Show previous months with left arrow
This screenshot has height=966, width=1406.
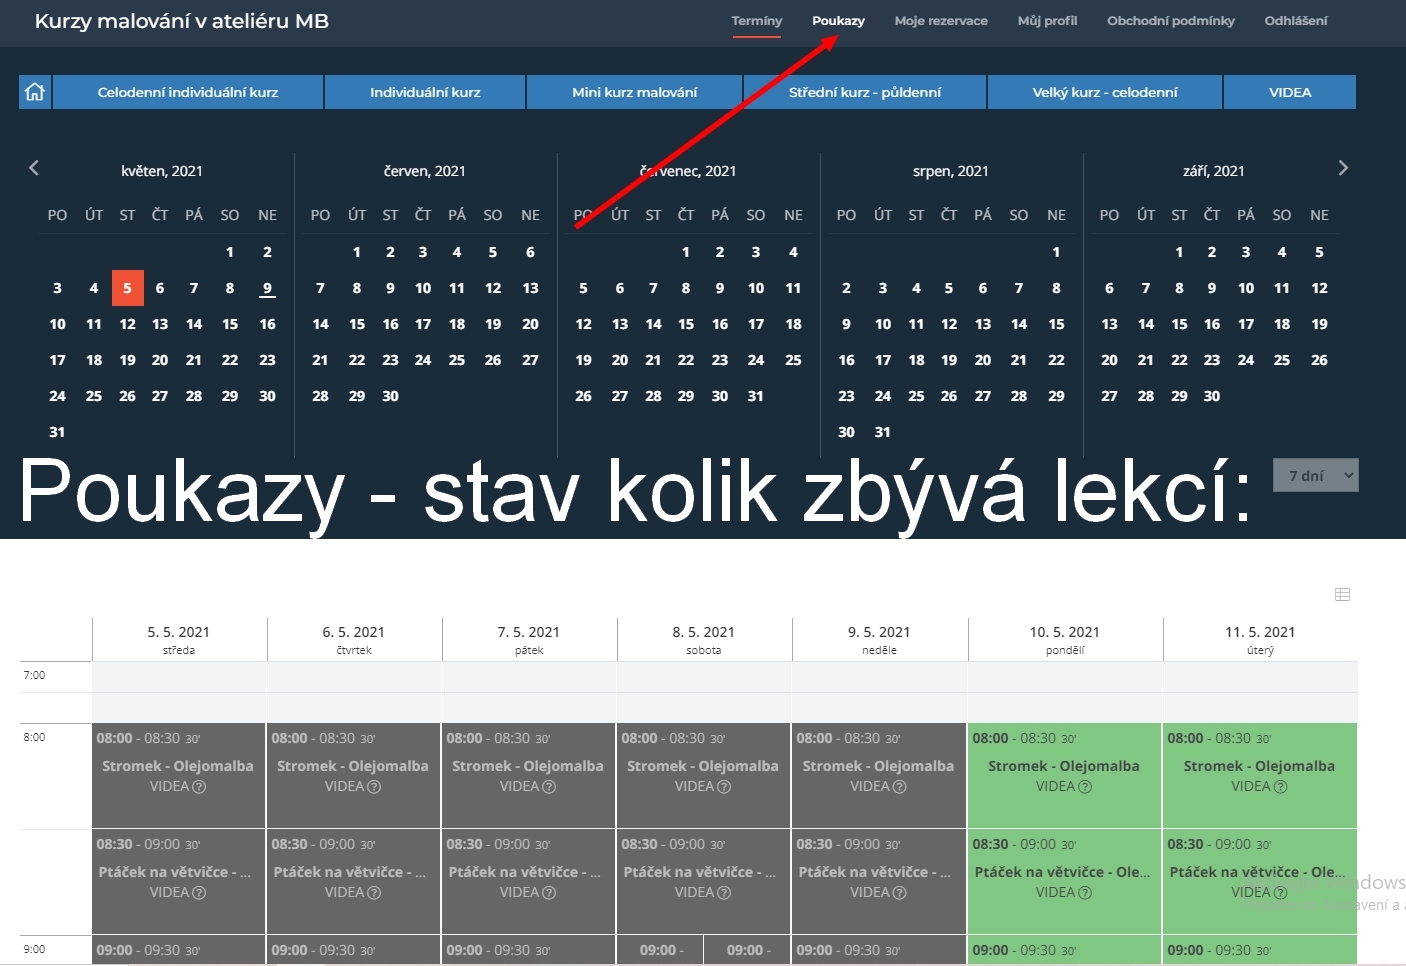pyautogui.click(x=34, y=168)
